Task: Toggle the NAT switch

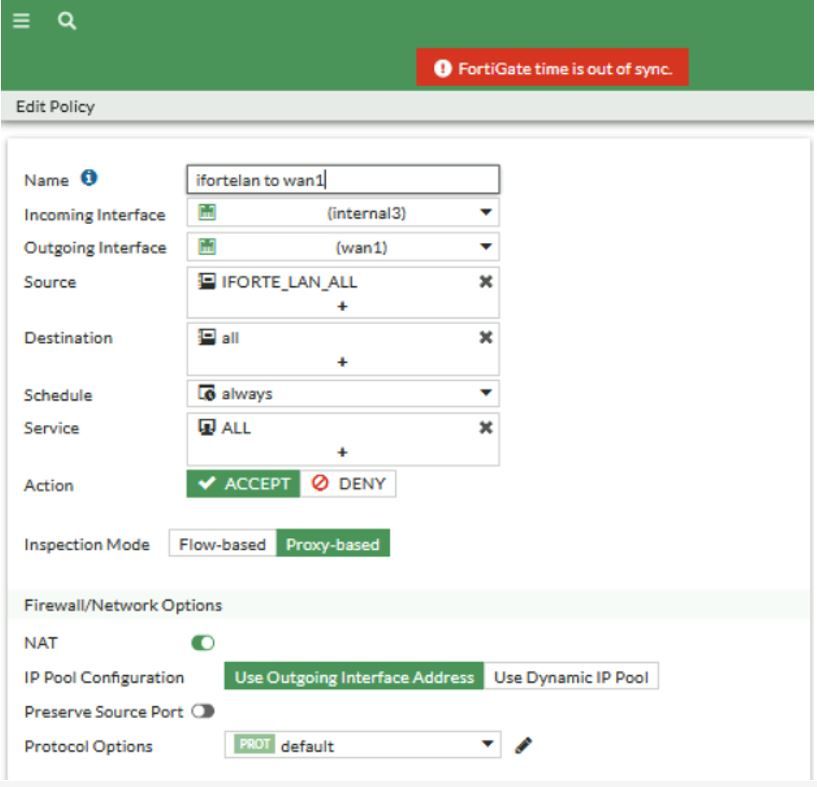Action: (203, 643)
